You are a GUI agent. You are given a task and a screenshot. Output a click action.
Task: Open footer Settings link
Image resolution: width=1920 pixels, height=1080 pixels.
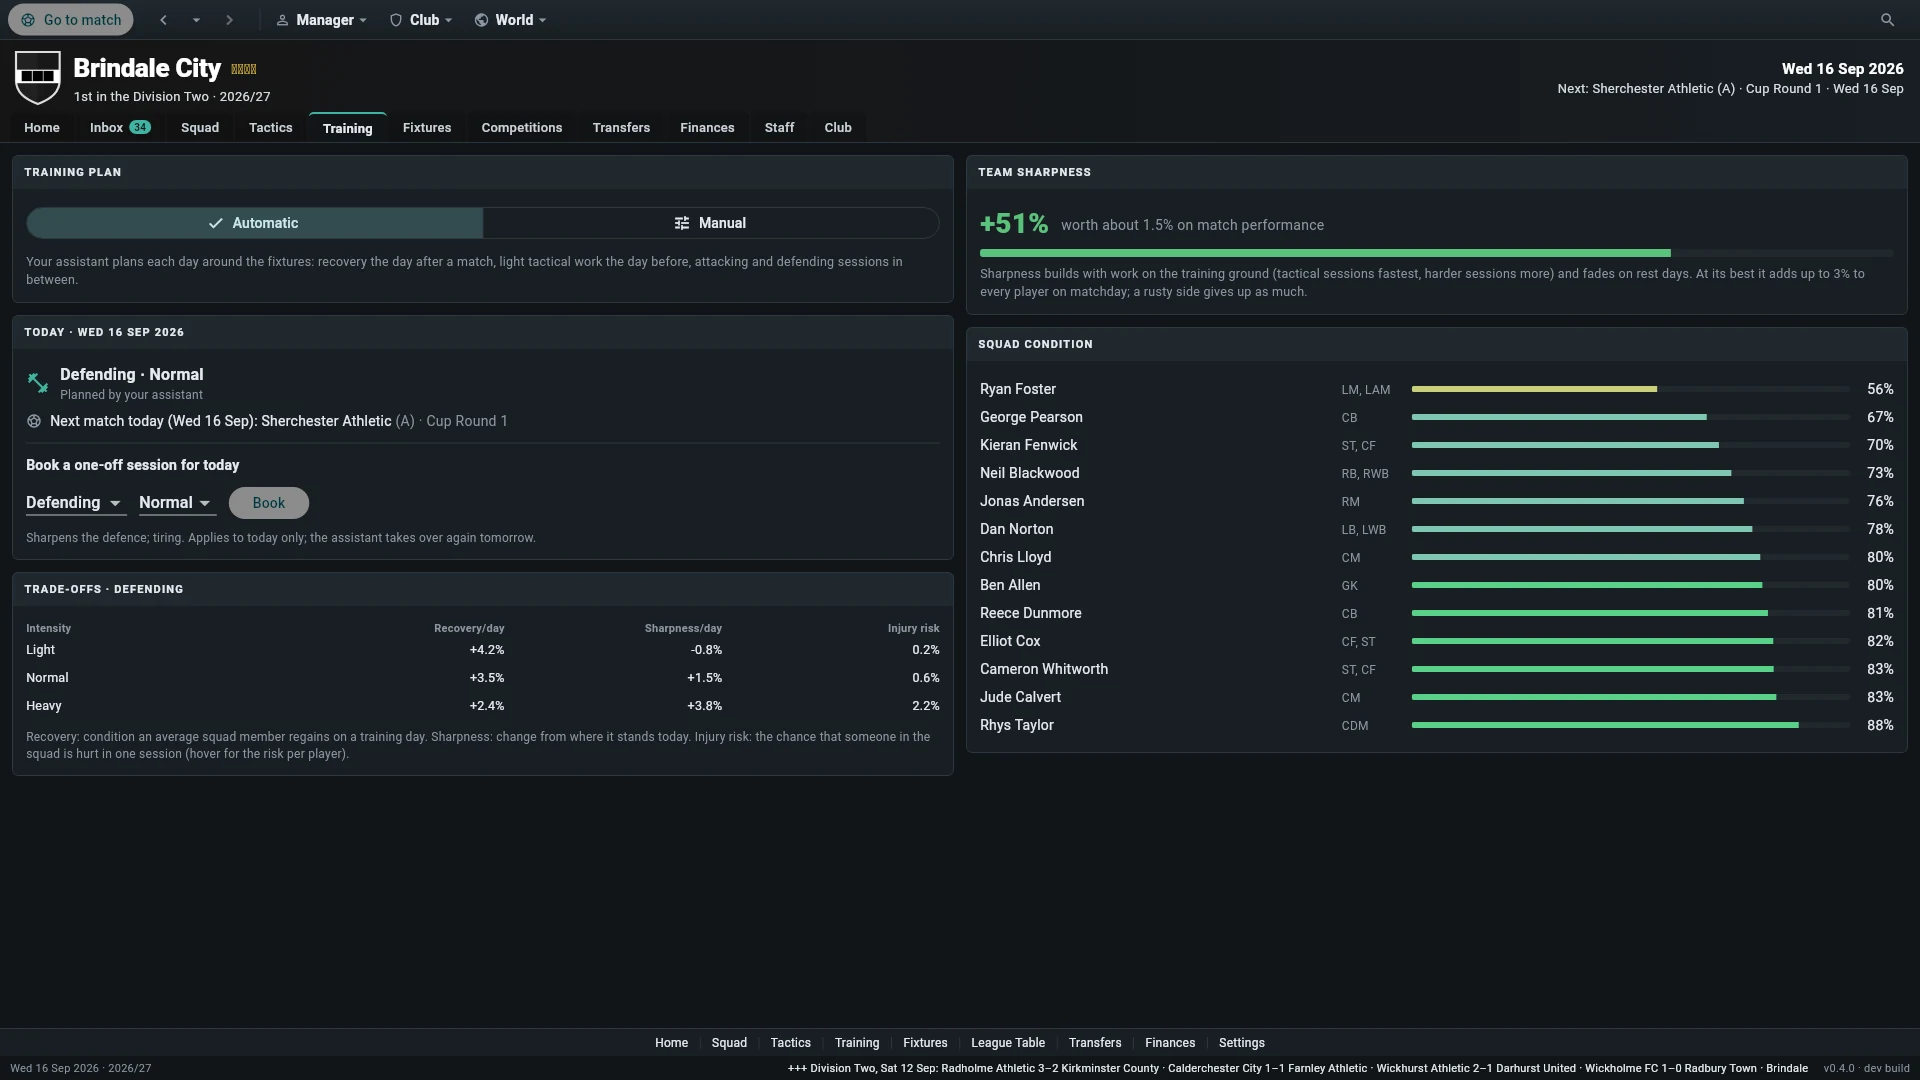pyautogui.click(x=1242, y=1043)
